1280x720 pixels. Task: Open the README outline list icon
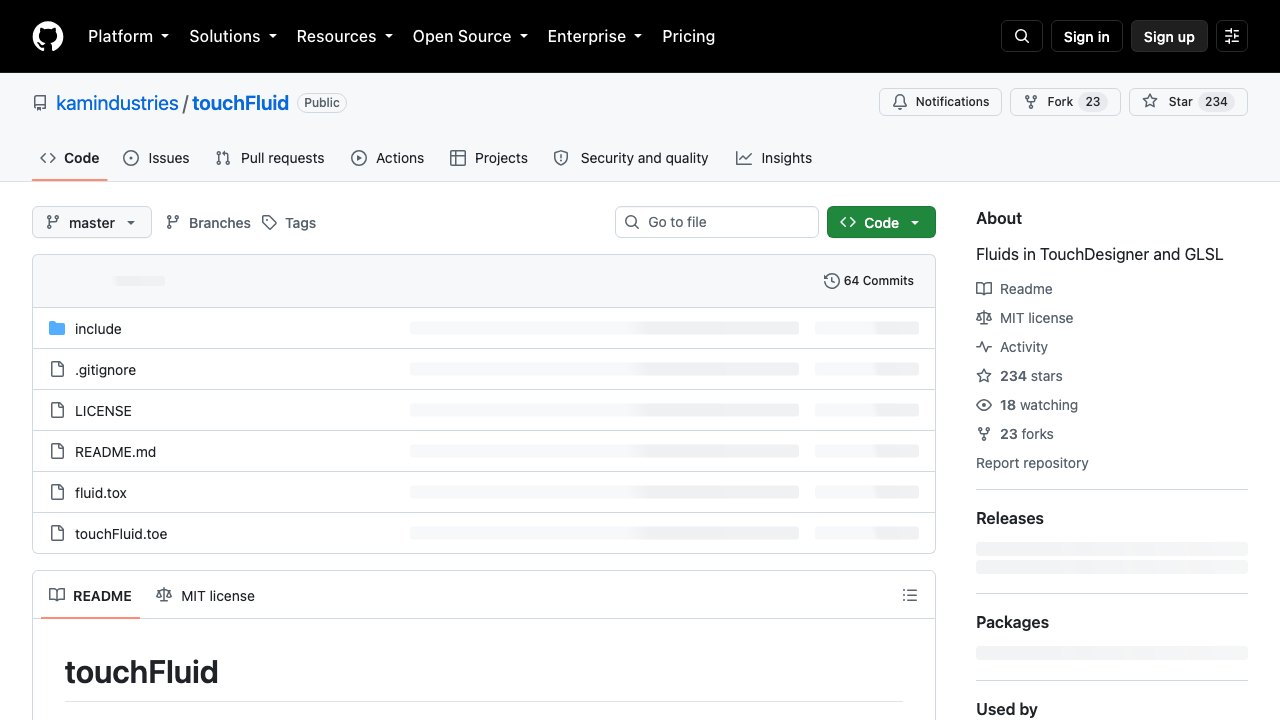(910, 595)
